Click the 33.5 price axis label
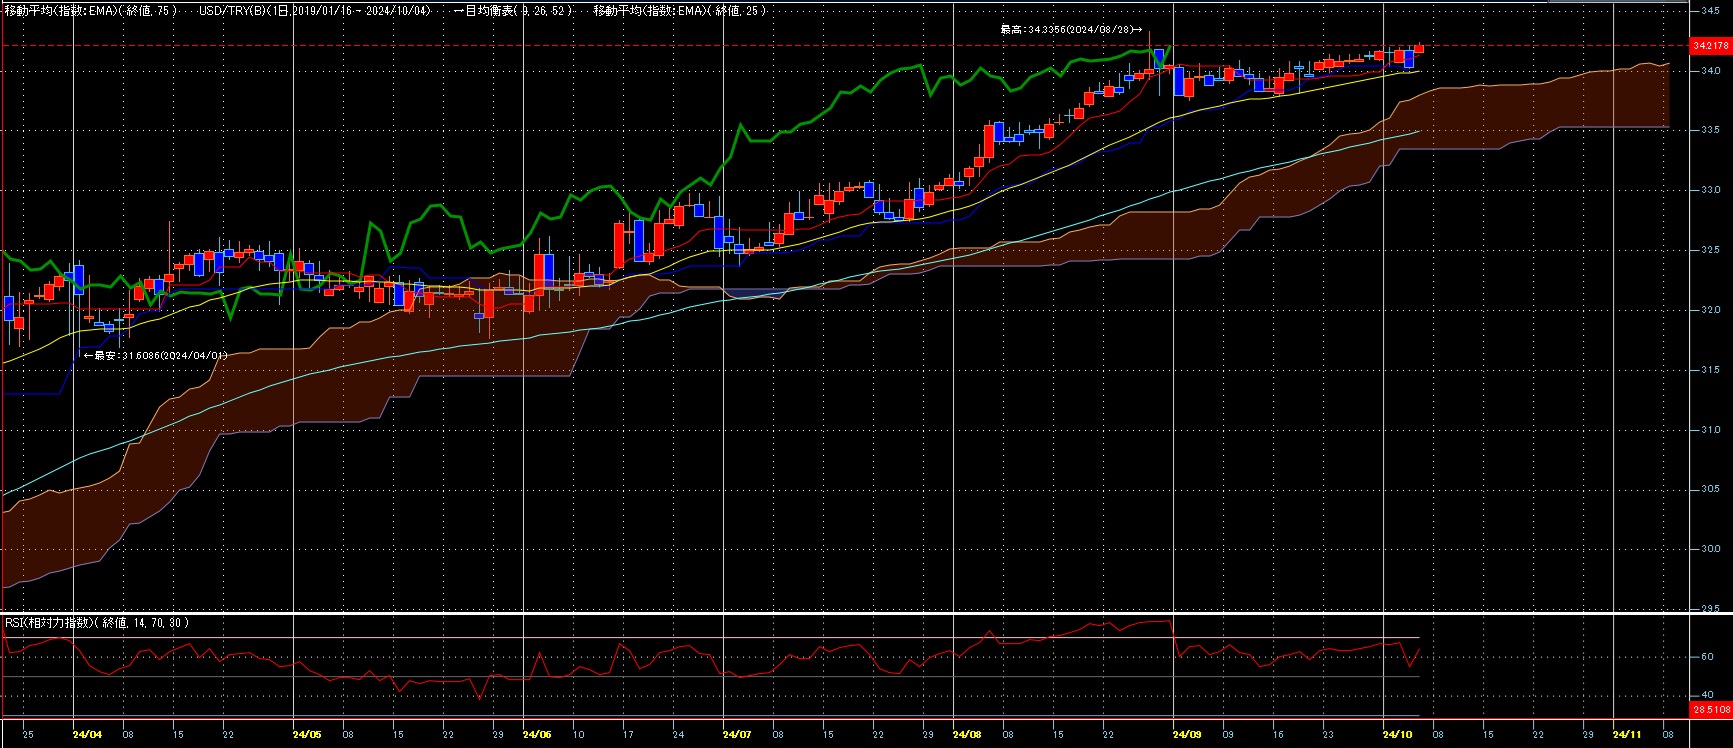Screen dimensions: 1733x748 coord(1709,130)
